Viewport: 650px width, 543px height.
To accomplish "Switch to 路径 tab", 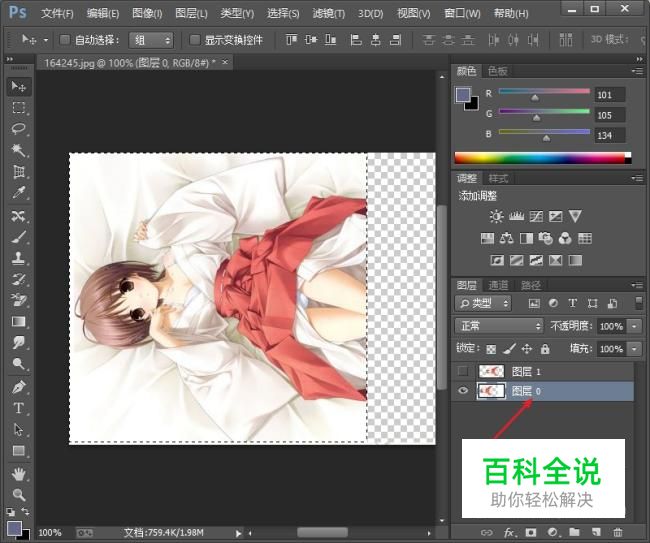I will 531,285.
